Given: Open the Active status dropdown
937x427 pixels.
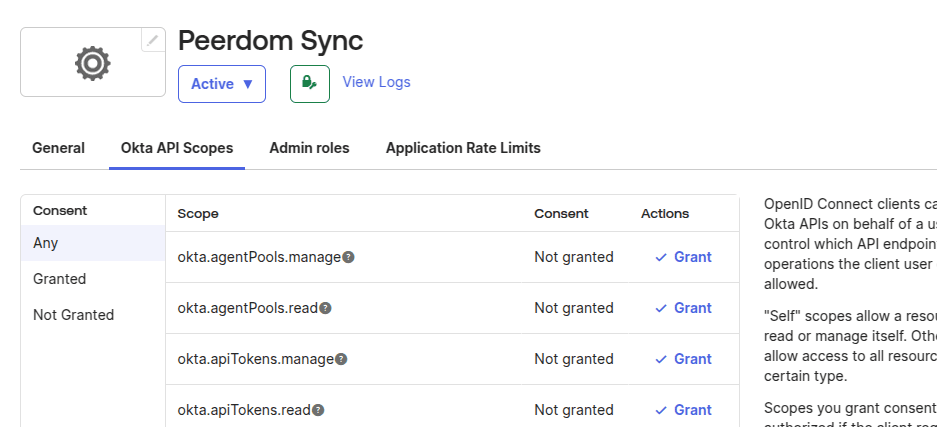Looking at the screenshot, I should (222, 84).
